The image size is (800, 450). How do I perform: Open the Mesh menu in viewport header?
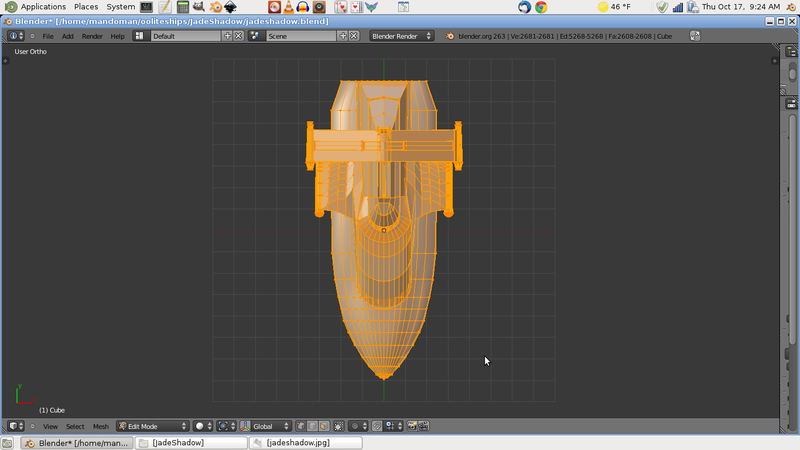coord(100,426)
